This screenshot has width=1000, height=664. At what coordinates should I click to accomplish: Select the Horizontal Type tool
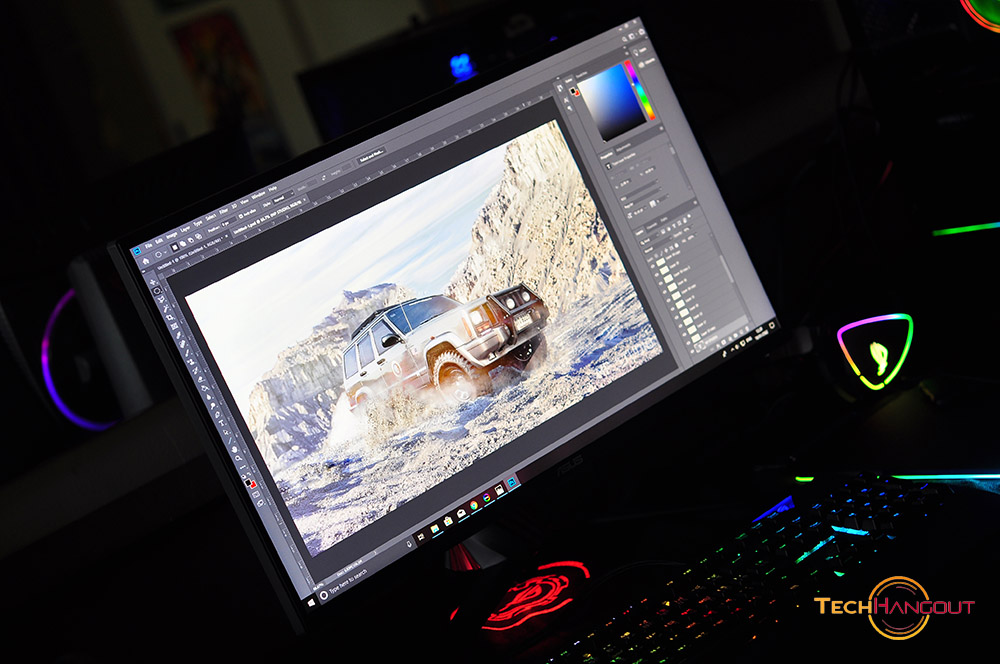221,423
